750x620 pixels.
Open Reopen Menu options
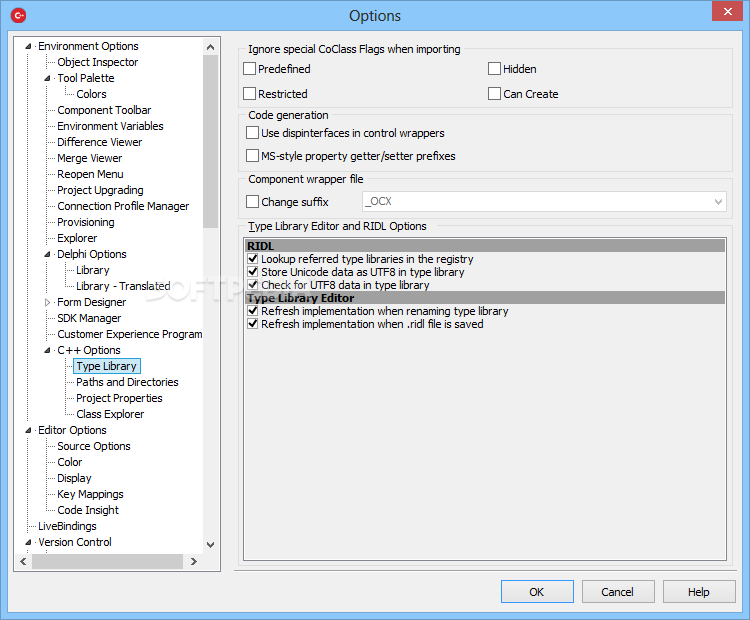point(90,174)
